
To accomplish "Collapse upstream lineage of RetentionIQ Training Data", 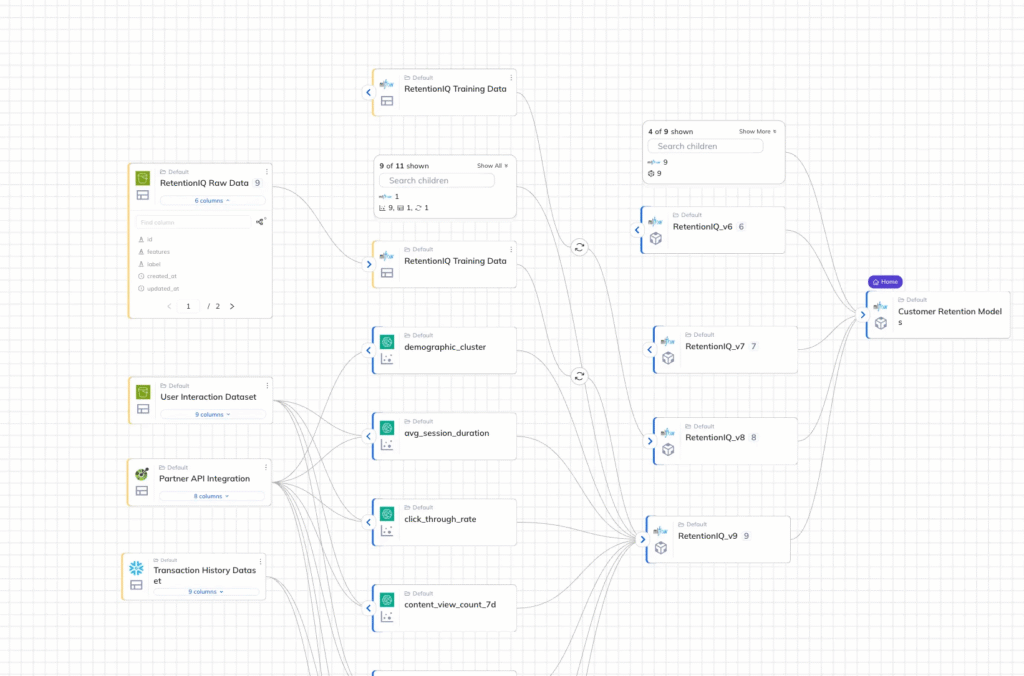I will [368, 91].
